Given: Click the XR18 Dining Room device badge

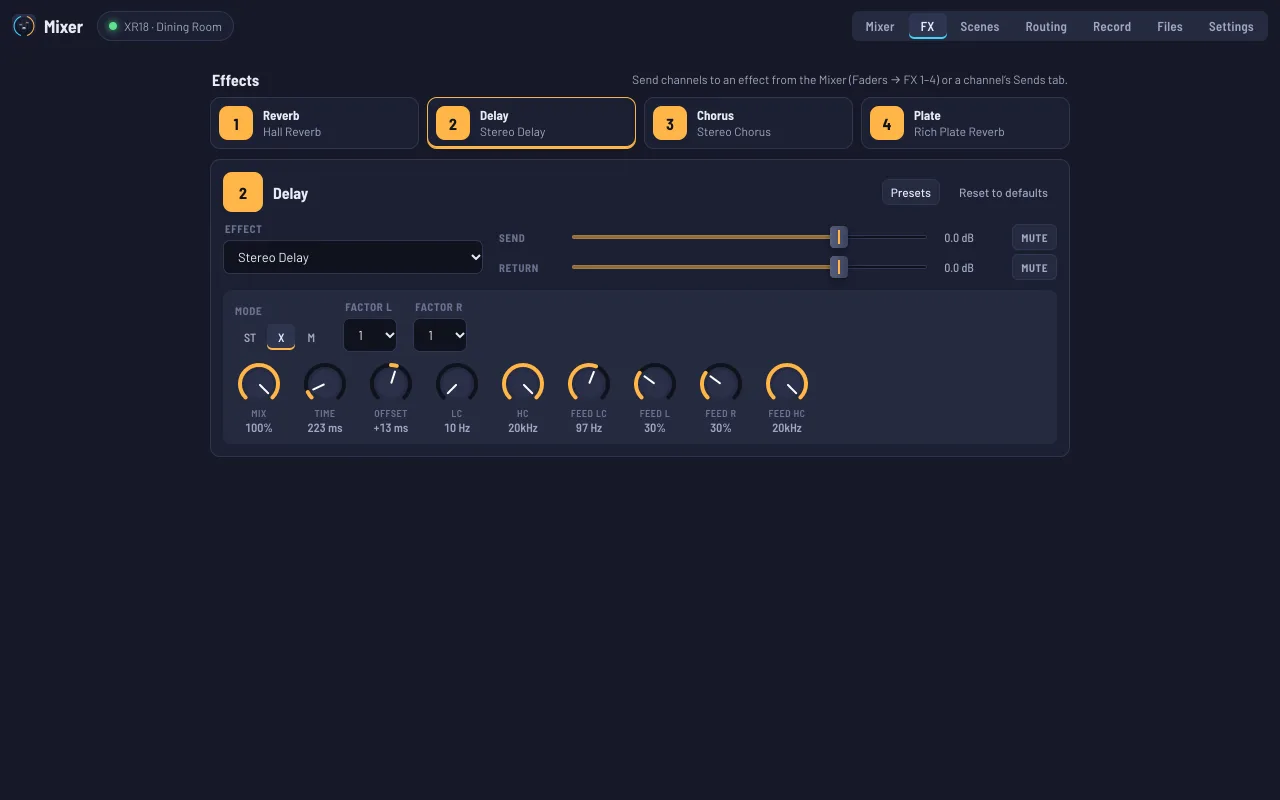Looking at the screenshot, I should 166,26.
